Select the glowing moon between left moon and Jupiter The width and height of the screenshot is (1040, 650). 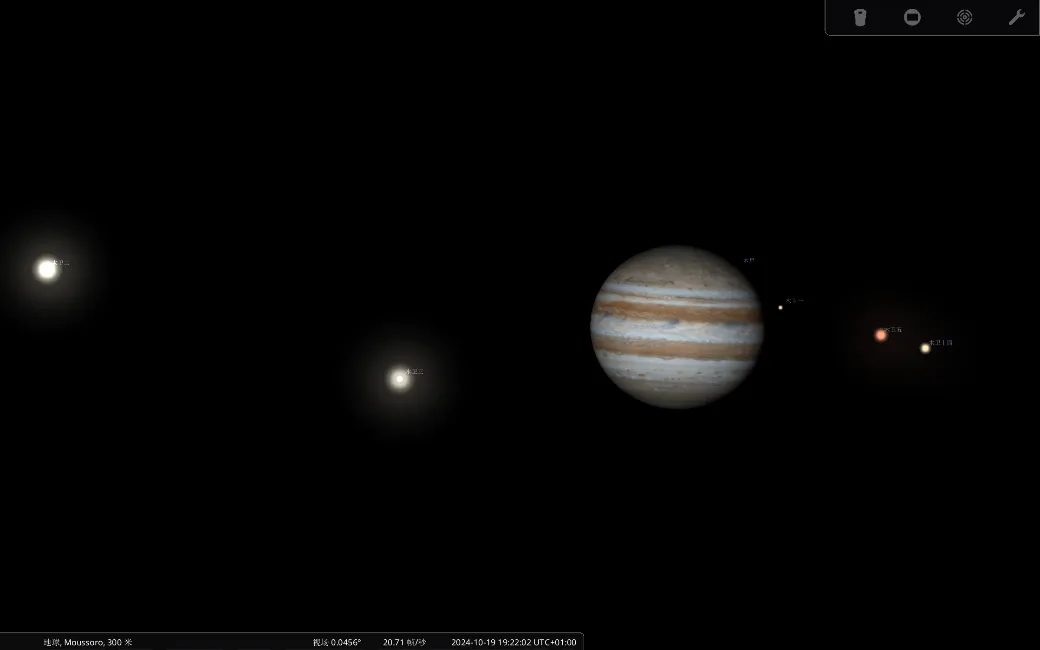pyautogui.click(x=399, y=378)
